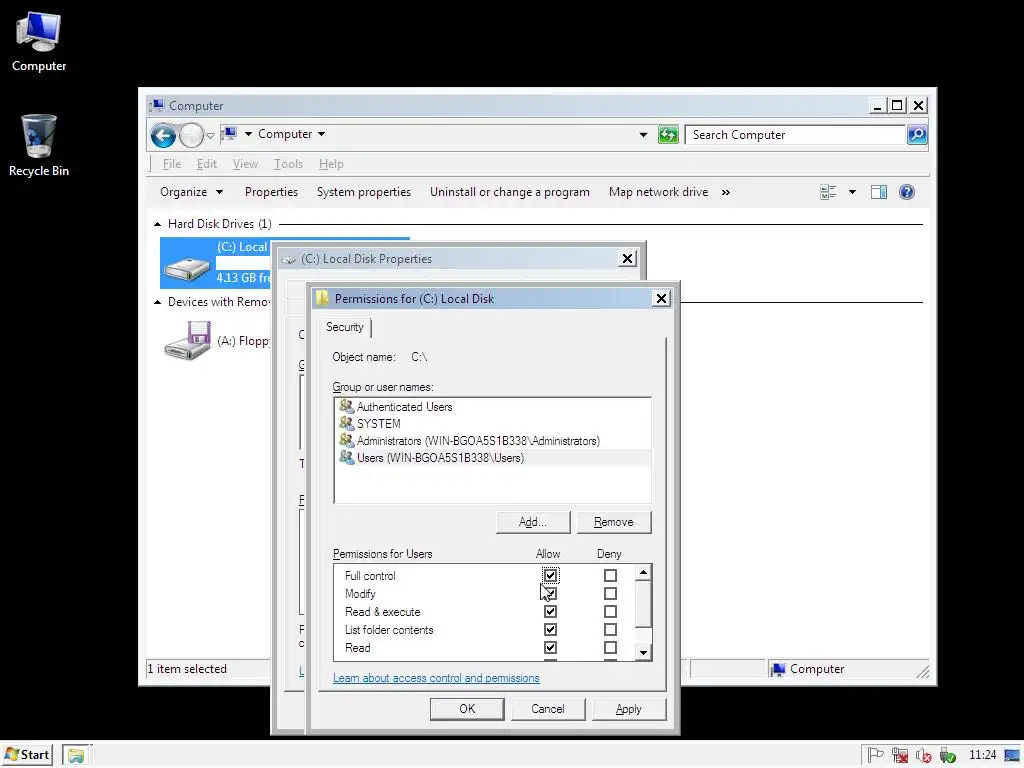This screenshot has height=768, width=1024.
Task: Click Map network drive in toolbar
Action: click(658, 192)
